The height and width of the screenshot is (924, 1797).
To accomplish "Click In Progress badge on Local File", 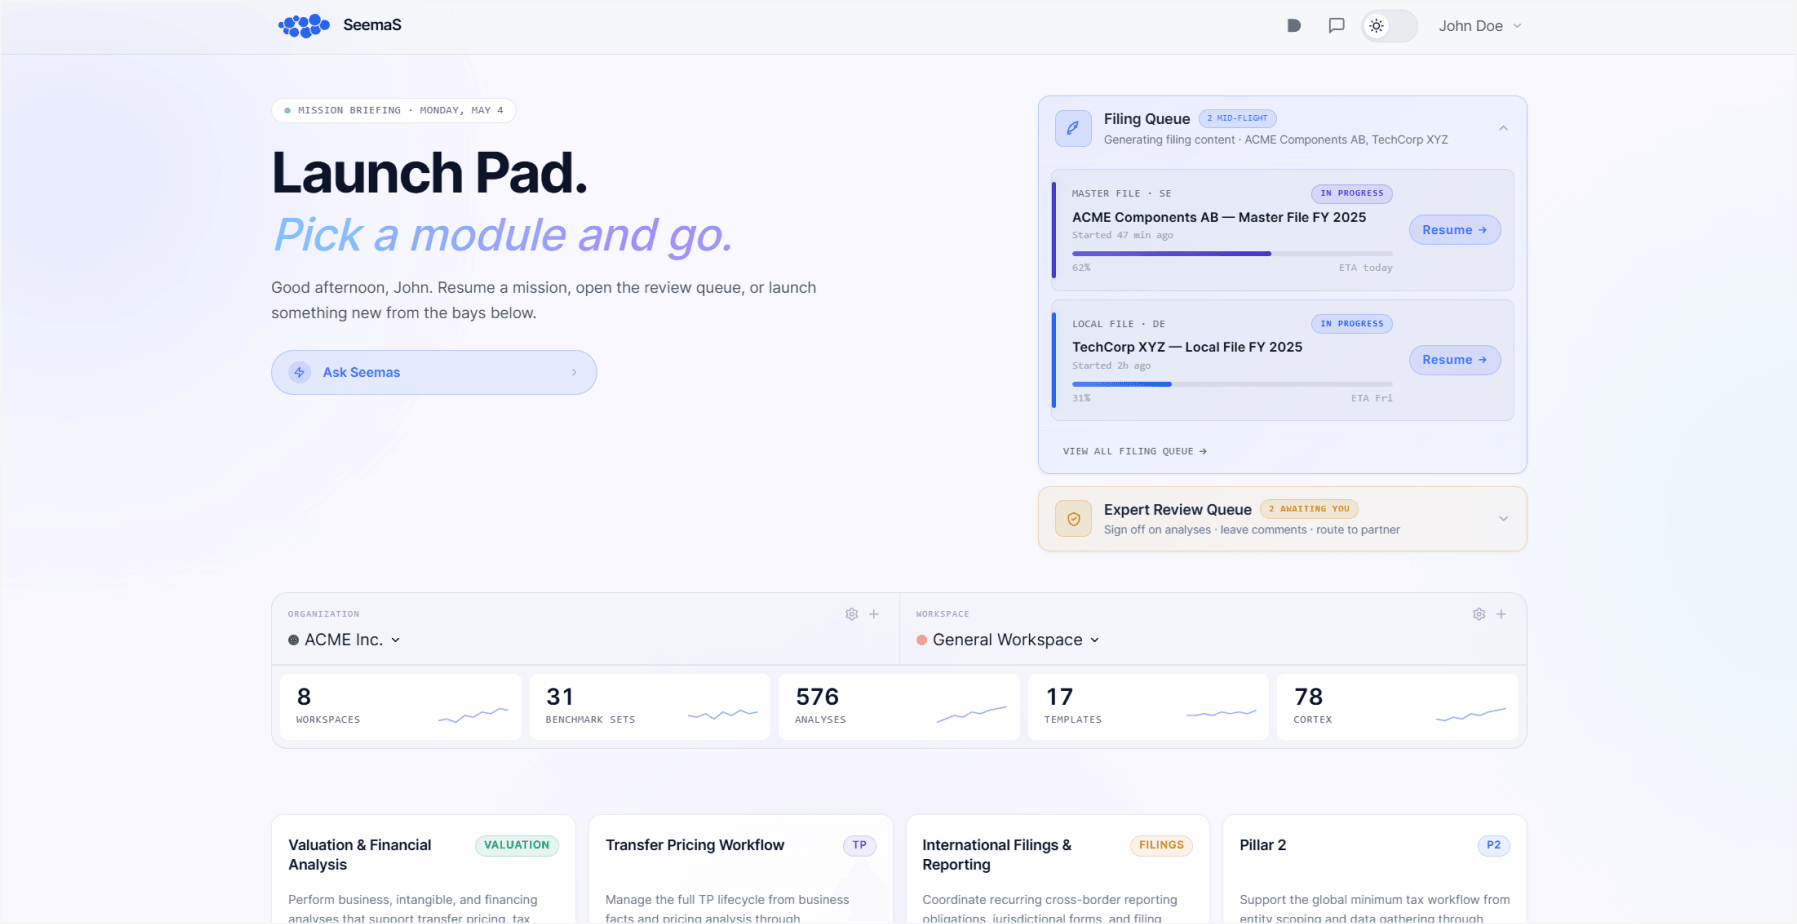I will click(x=1352, y=324).
